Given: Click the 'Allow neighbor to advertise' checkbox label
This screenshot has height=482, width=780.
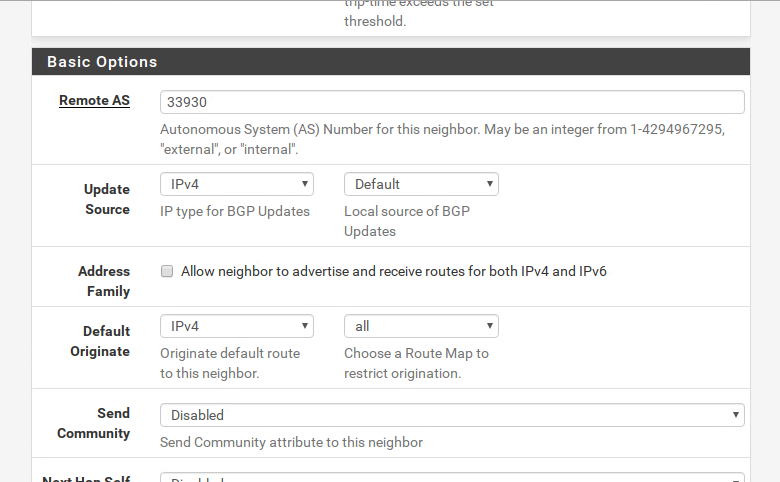Looking at the screenshot, I should (393, 271).
